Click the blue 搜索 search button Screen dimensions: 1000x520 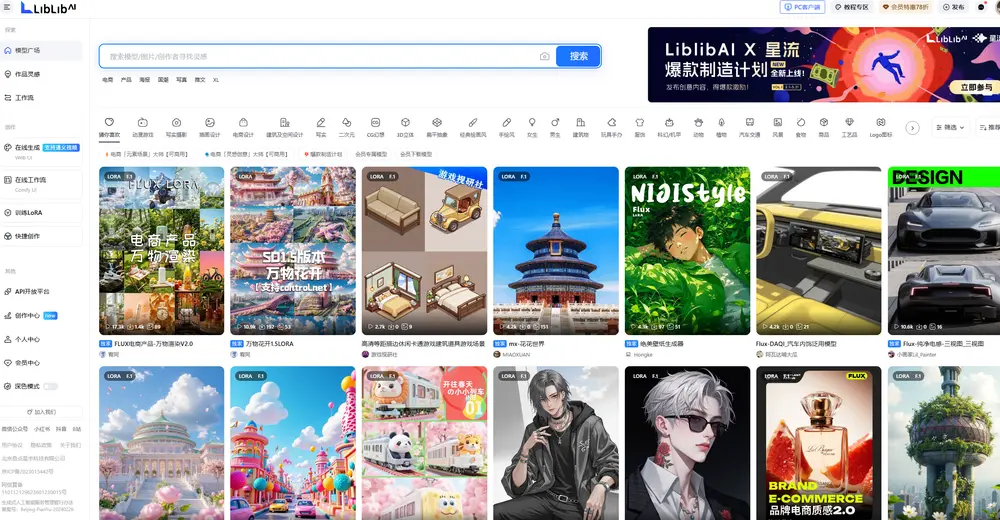pyautogui.click(x=578, y=57)
